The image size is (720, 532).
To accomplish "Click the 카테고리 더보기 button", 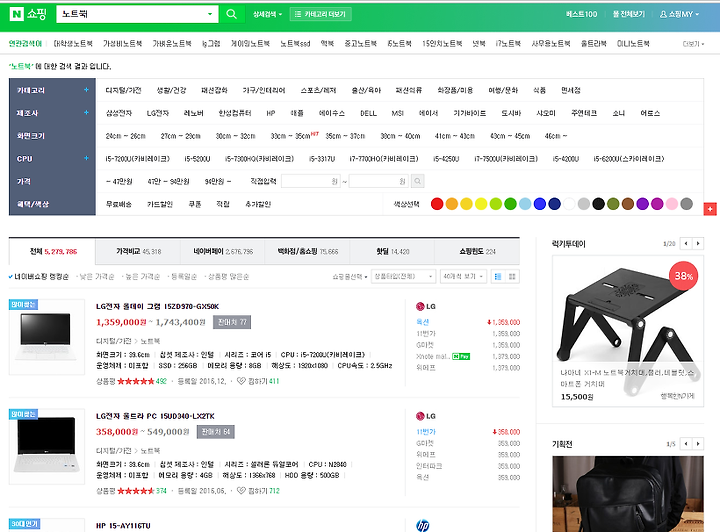I will click(321, 14).
